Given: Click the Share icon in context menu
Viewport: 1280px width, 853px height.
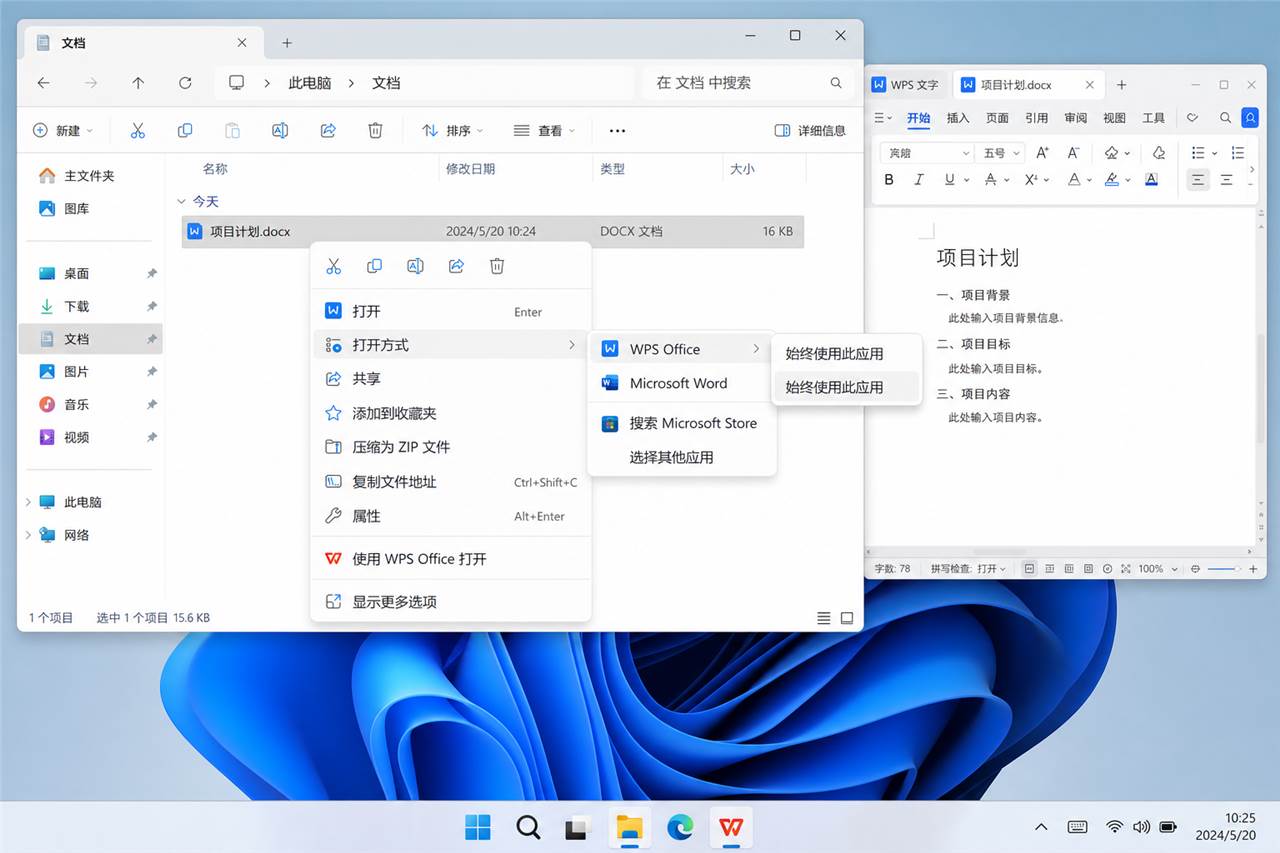Looking at the screenshot, I should [456, 266].
